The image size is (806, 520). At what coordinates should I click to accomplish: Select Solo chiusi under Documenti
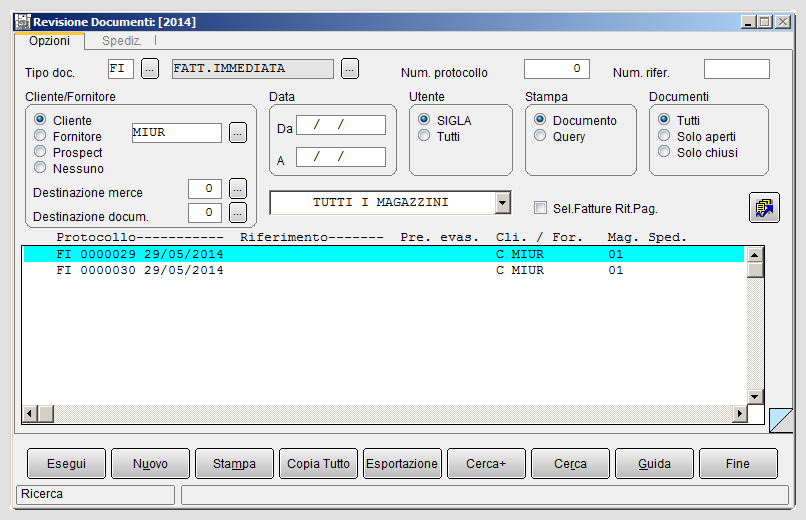point(664,151)
